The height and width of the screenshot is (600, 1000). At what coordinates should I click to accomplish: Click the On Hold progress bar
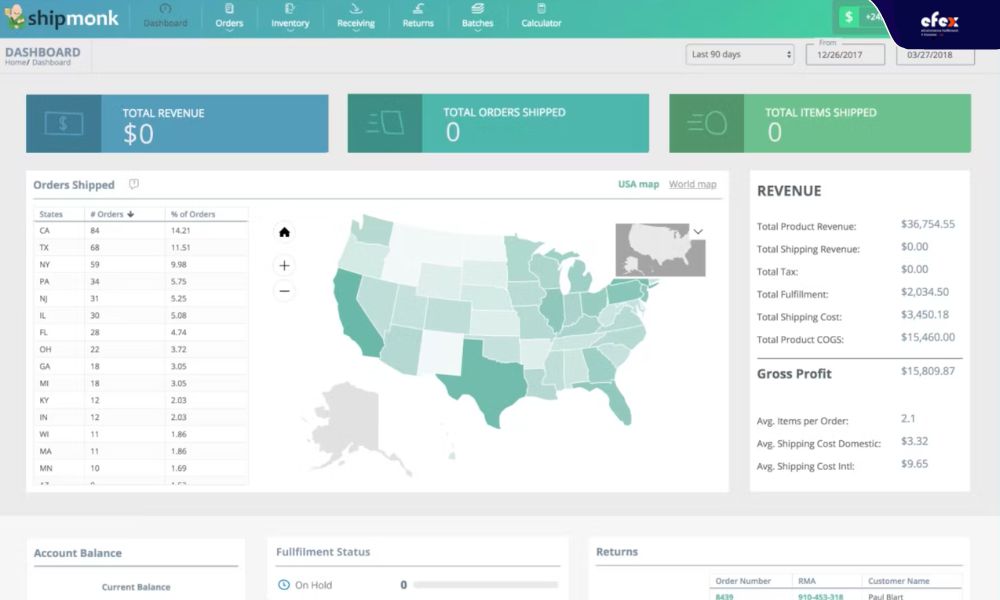(x=486, y=585)
